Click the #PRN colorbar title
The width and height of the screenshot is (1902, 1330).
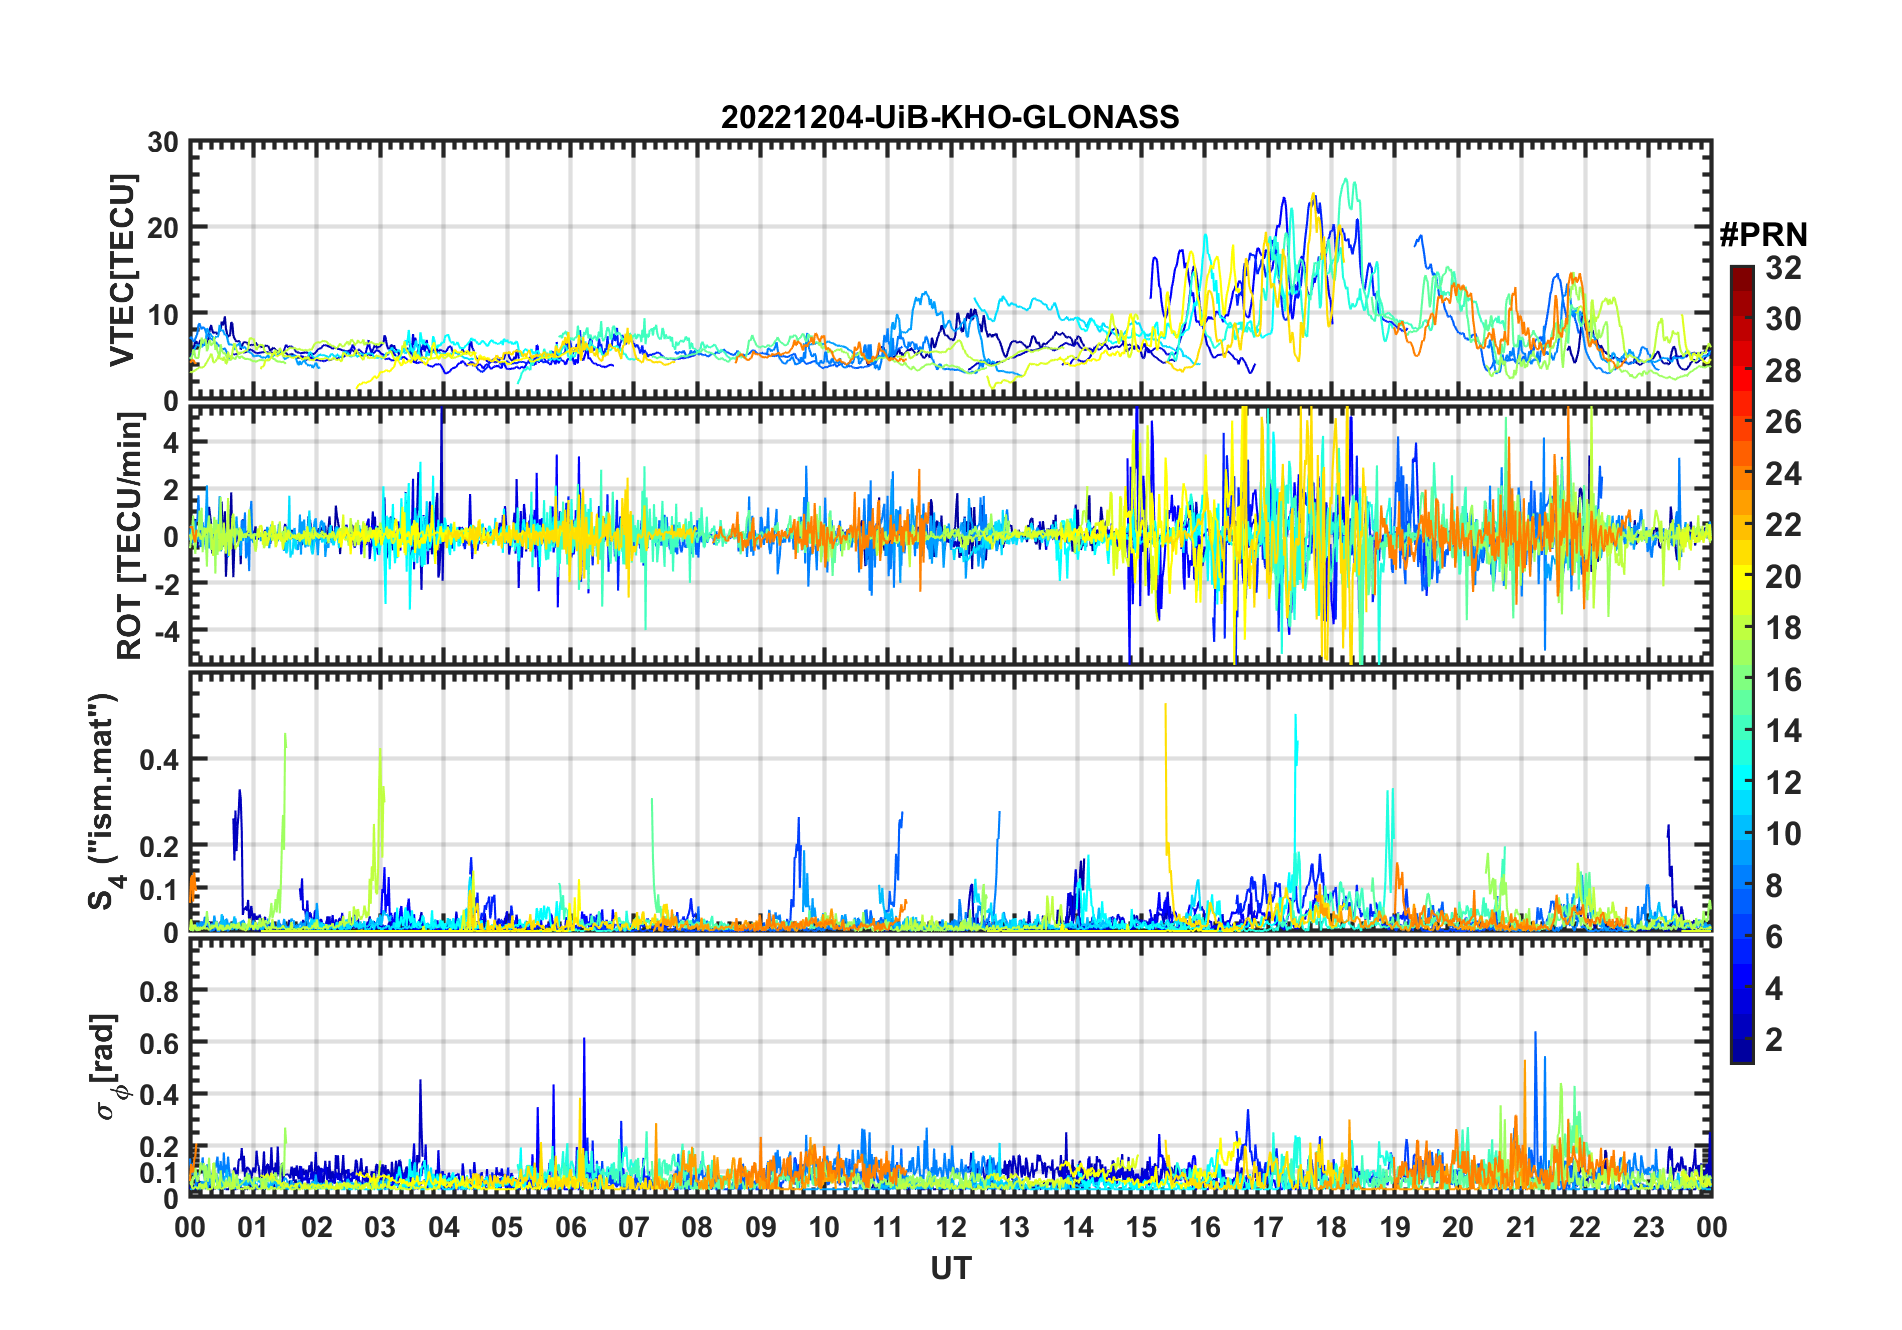1763,235
